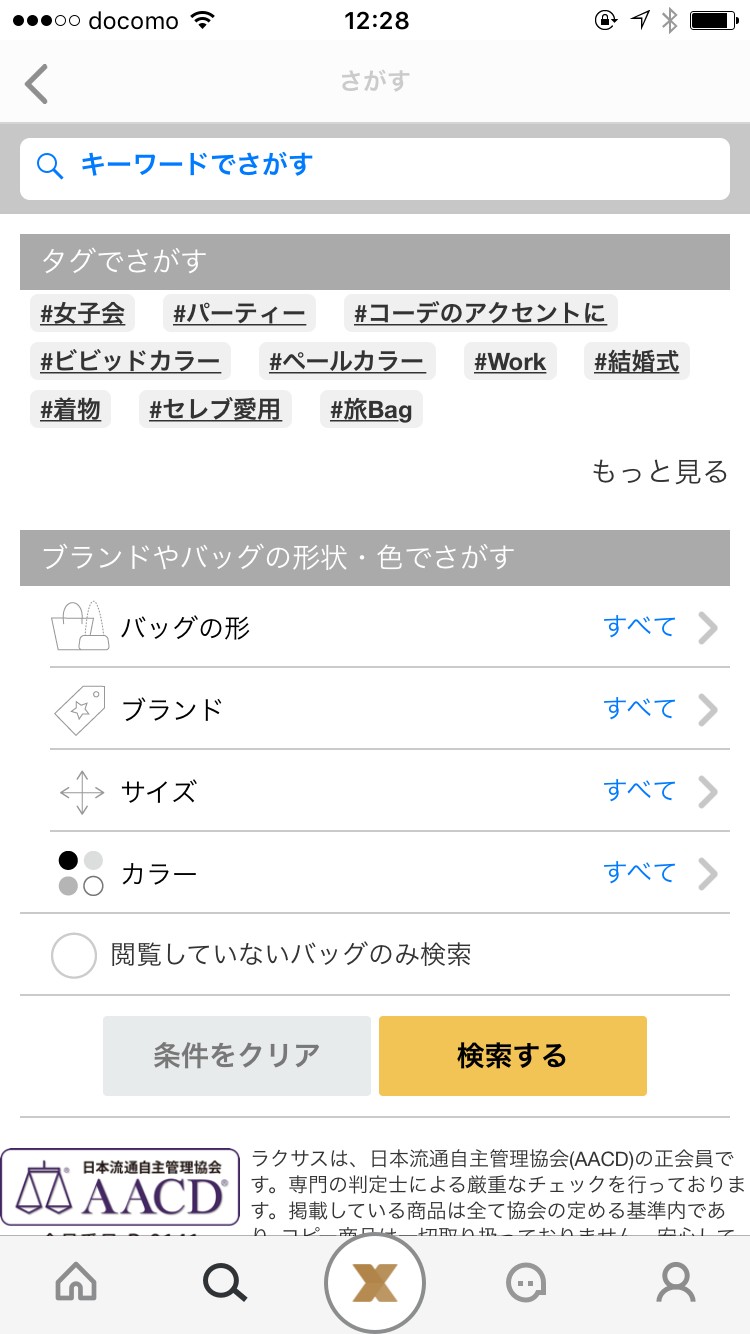Tap the brand price-tag icon
This screenshot has height=1334, width=750.
click(80, 710)
